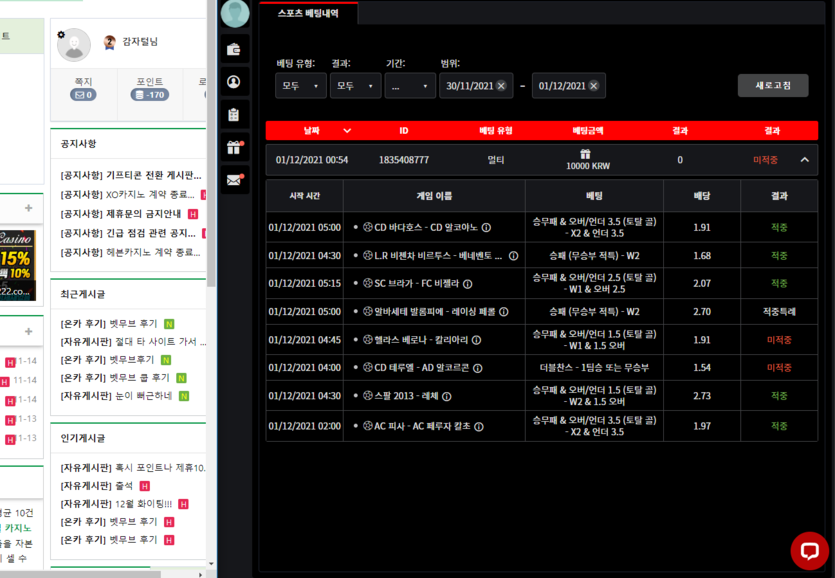Open the clipboard betting history icon
Image resolution: width=835 pixels, height=578 pixels.
click(234, 115)
